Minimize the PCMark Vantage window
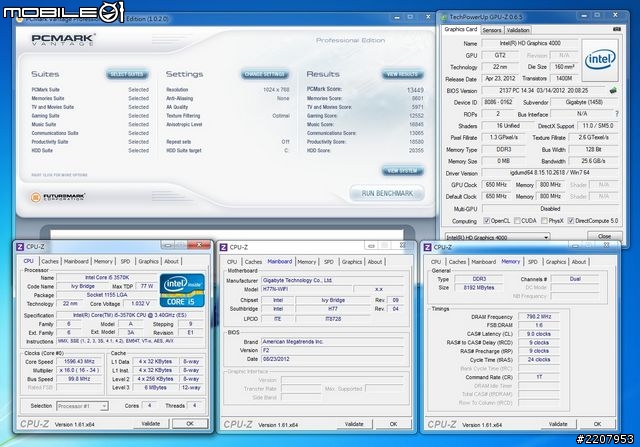This screenshot has height=447, width=640. click(397, 17)
